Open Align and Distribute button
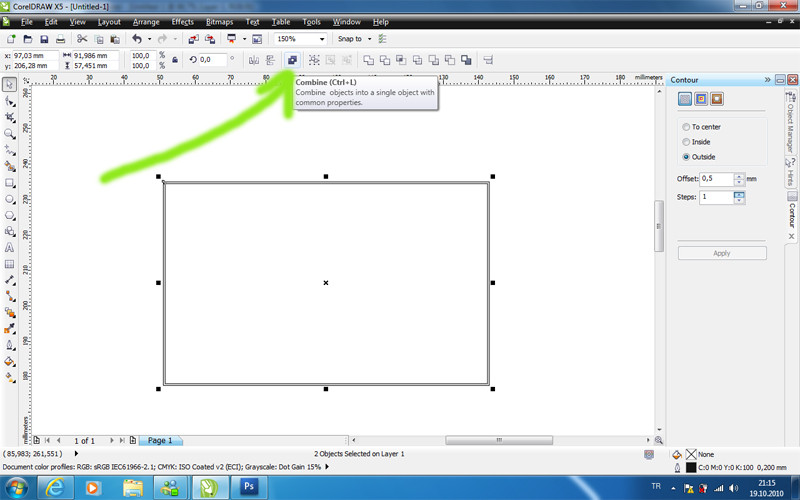Screen dimensions: 800x500 [488, 60]
